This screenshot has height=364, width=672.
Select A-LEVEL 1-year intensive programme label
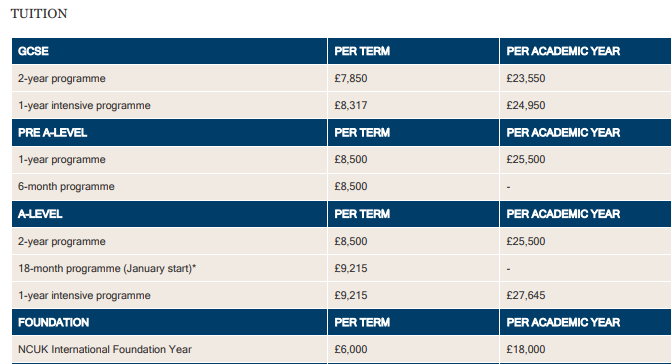[84, 295]
